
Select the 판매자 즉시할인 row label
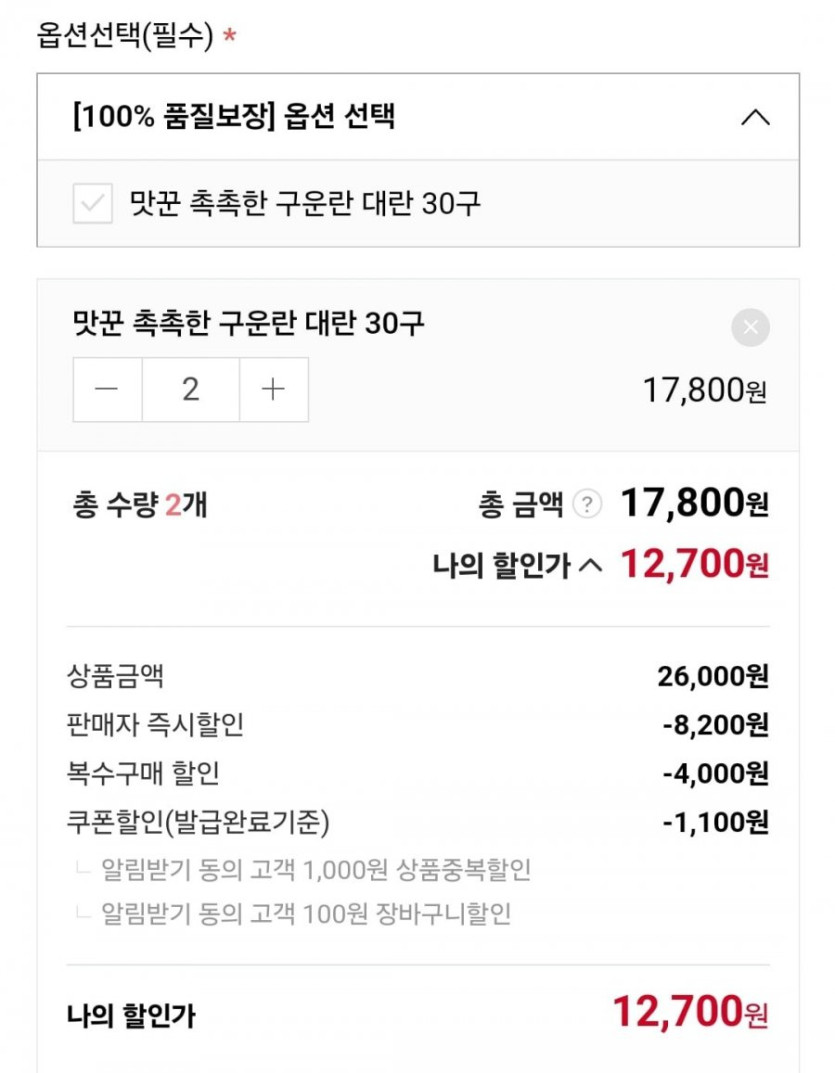tap(154, 725)
